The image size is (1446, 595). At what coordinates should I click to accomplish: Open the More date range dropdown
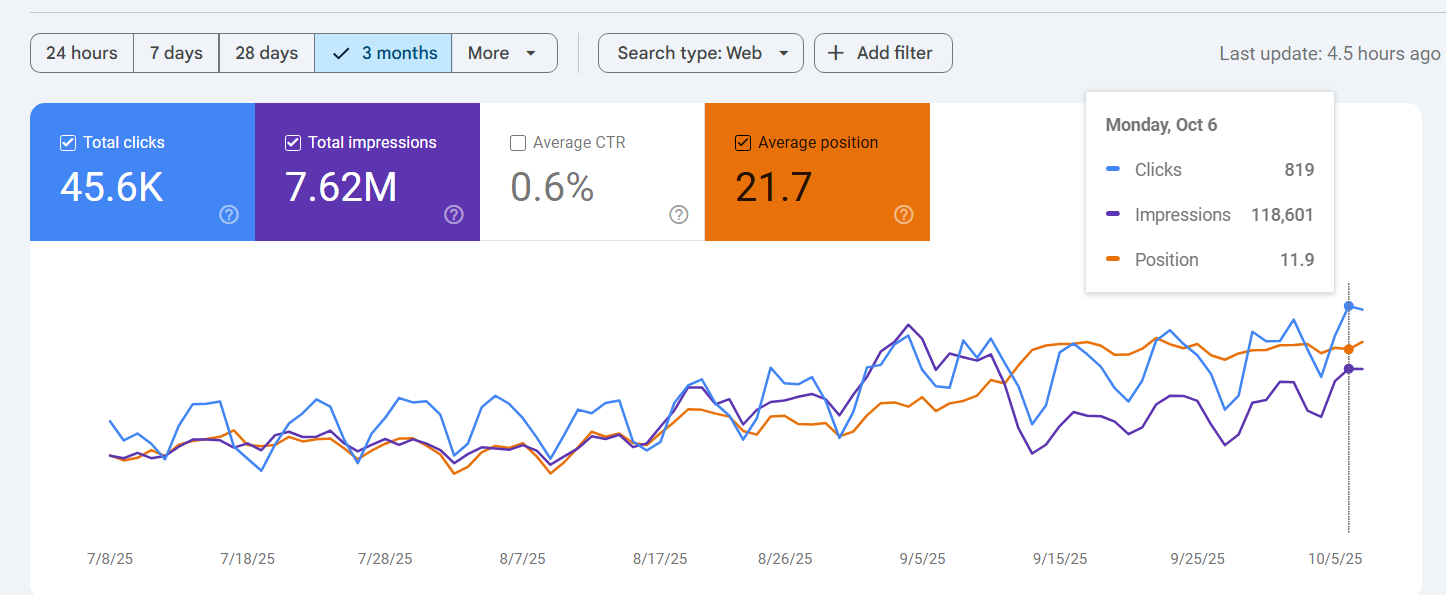pos(504,53)
